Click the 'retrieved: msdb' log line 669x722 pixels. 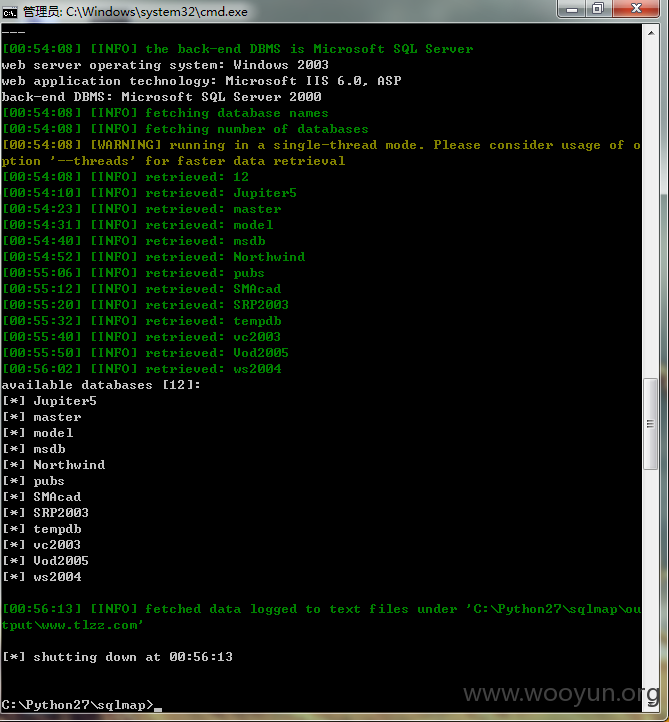click(x=134, y=241)
